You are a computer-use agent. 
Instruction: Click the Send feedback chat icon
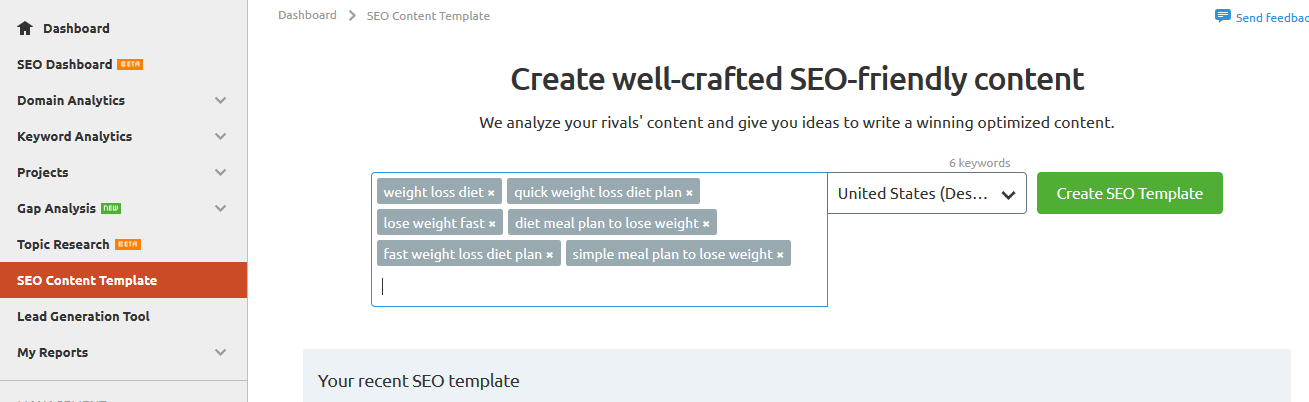click(x=1222, y=16)
